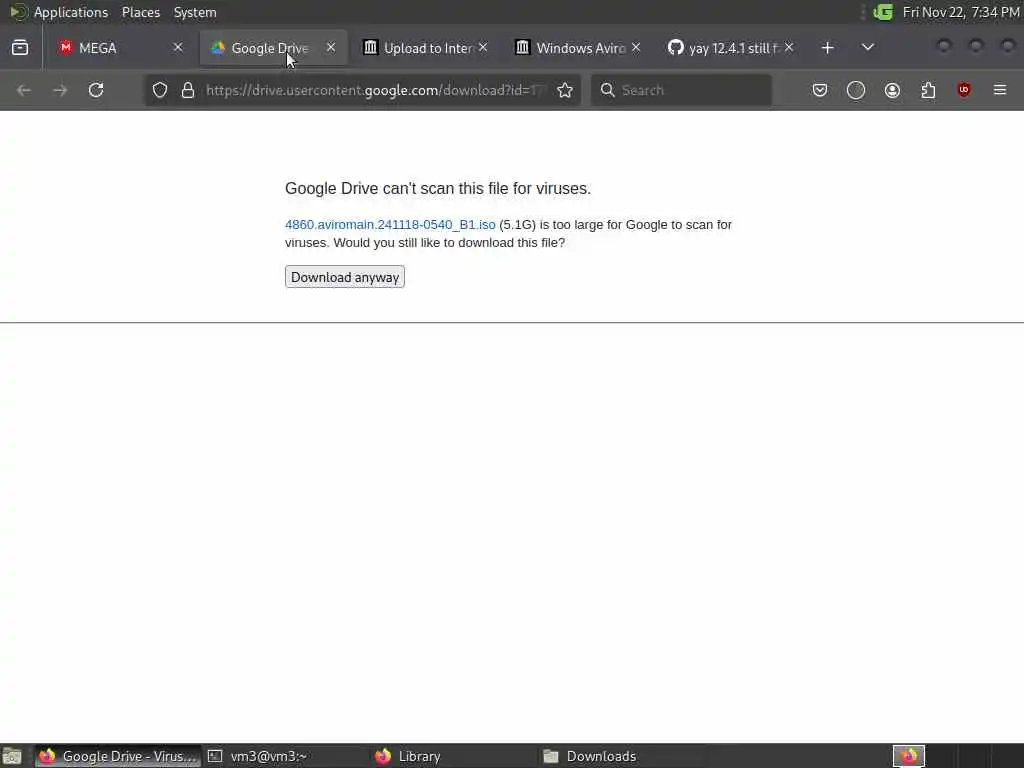Click the show desktop icon in panel
The image size is (1024, 768).
(12, 756)
